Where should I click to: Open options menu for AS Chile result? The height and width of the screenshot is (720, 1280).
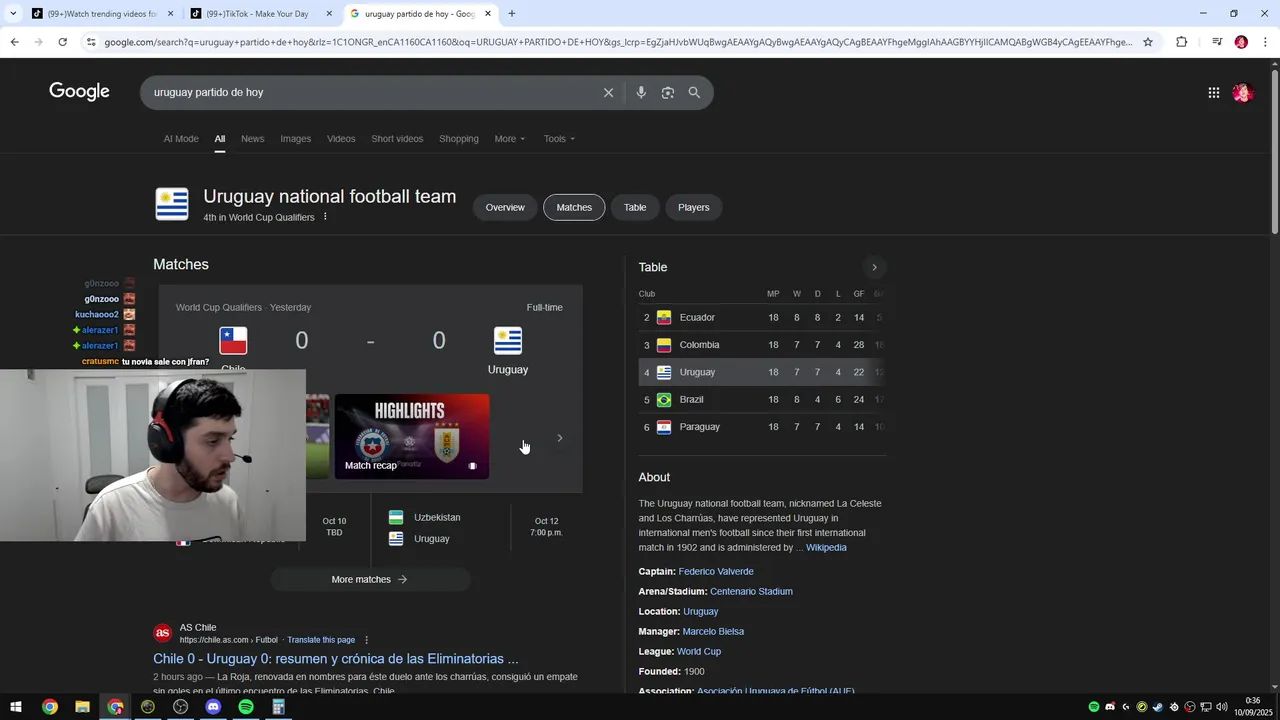[366, 640]
